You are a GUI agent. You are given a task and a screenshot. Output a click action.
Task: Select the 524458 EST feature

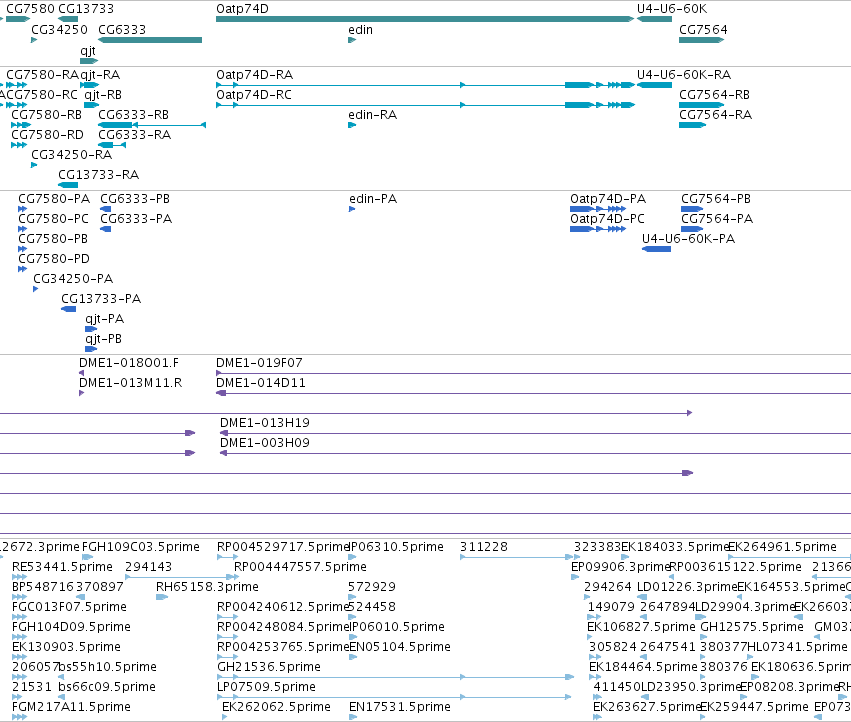(352, 617)
